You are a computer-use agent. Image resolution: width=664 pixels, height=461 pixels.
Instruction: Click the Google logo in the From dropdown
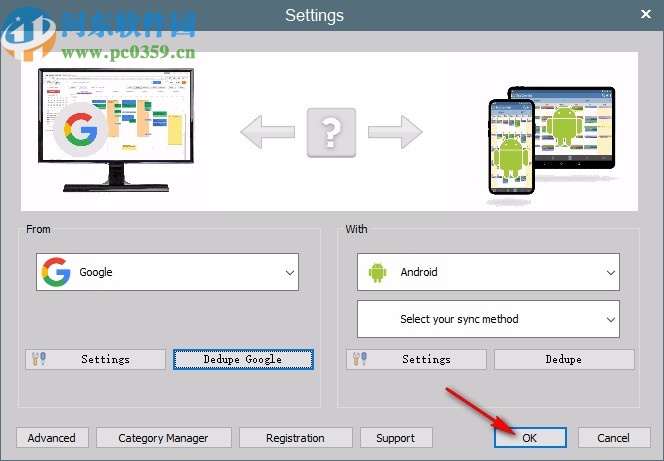tap(56, 272)
